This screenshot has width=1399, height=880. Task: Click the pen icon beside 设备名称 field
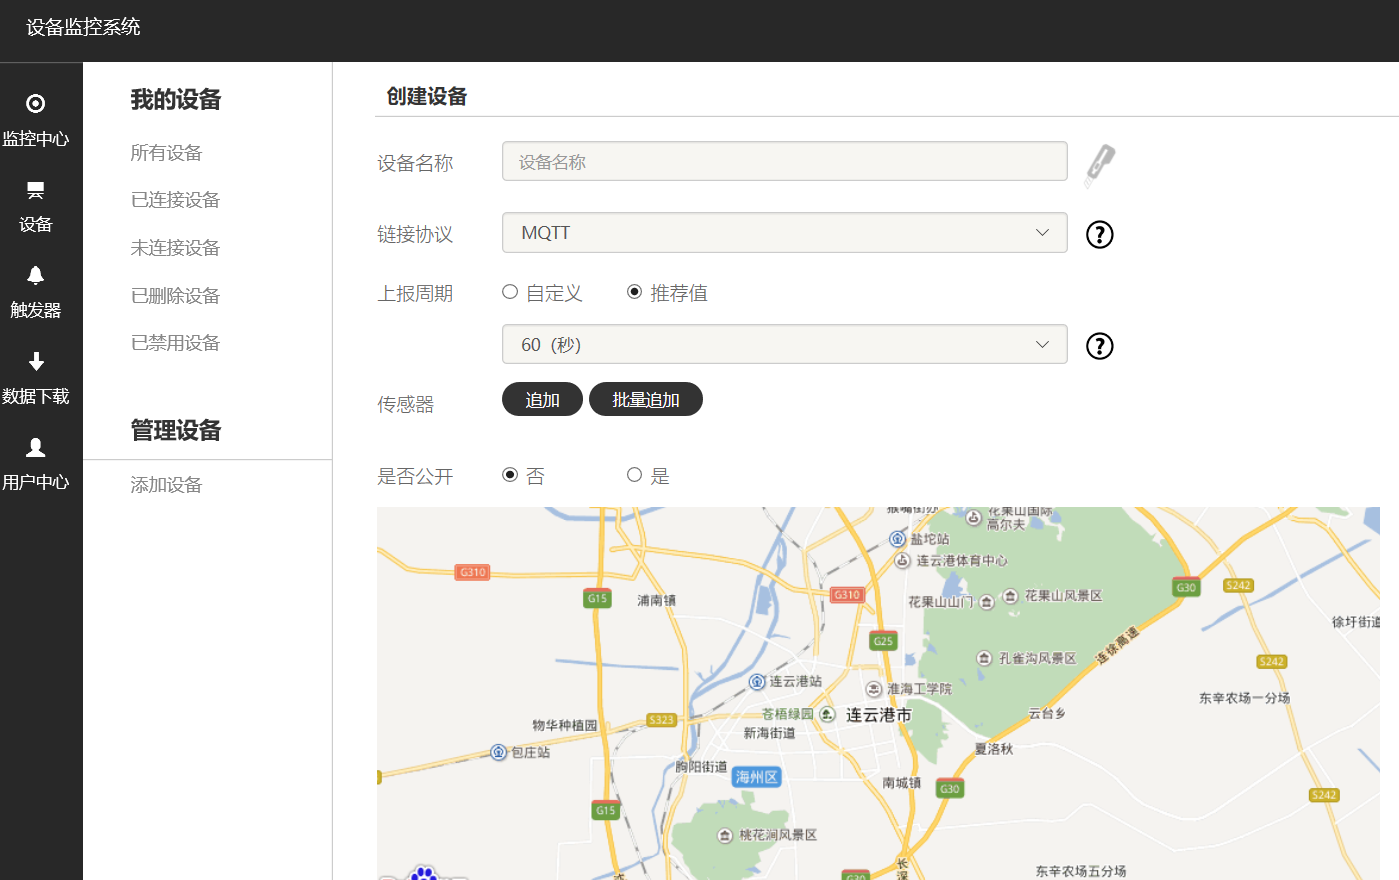pos(1099,165)
